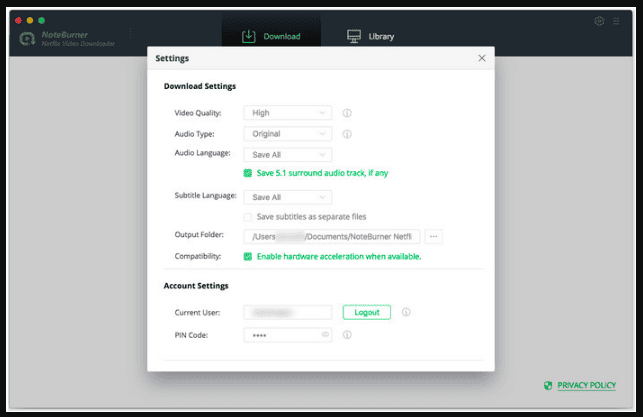Click the PIN Code field

287,335
